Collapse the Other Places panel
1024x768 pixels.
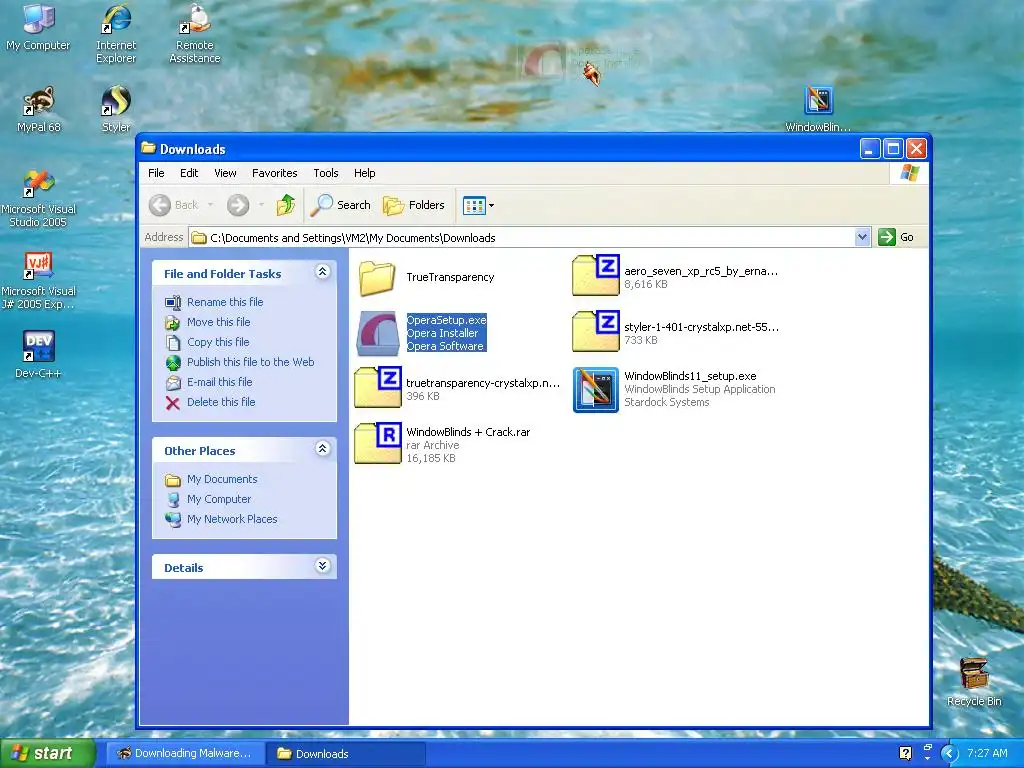point(323,449)
